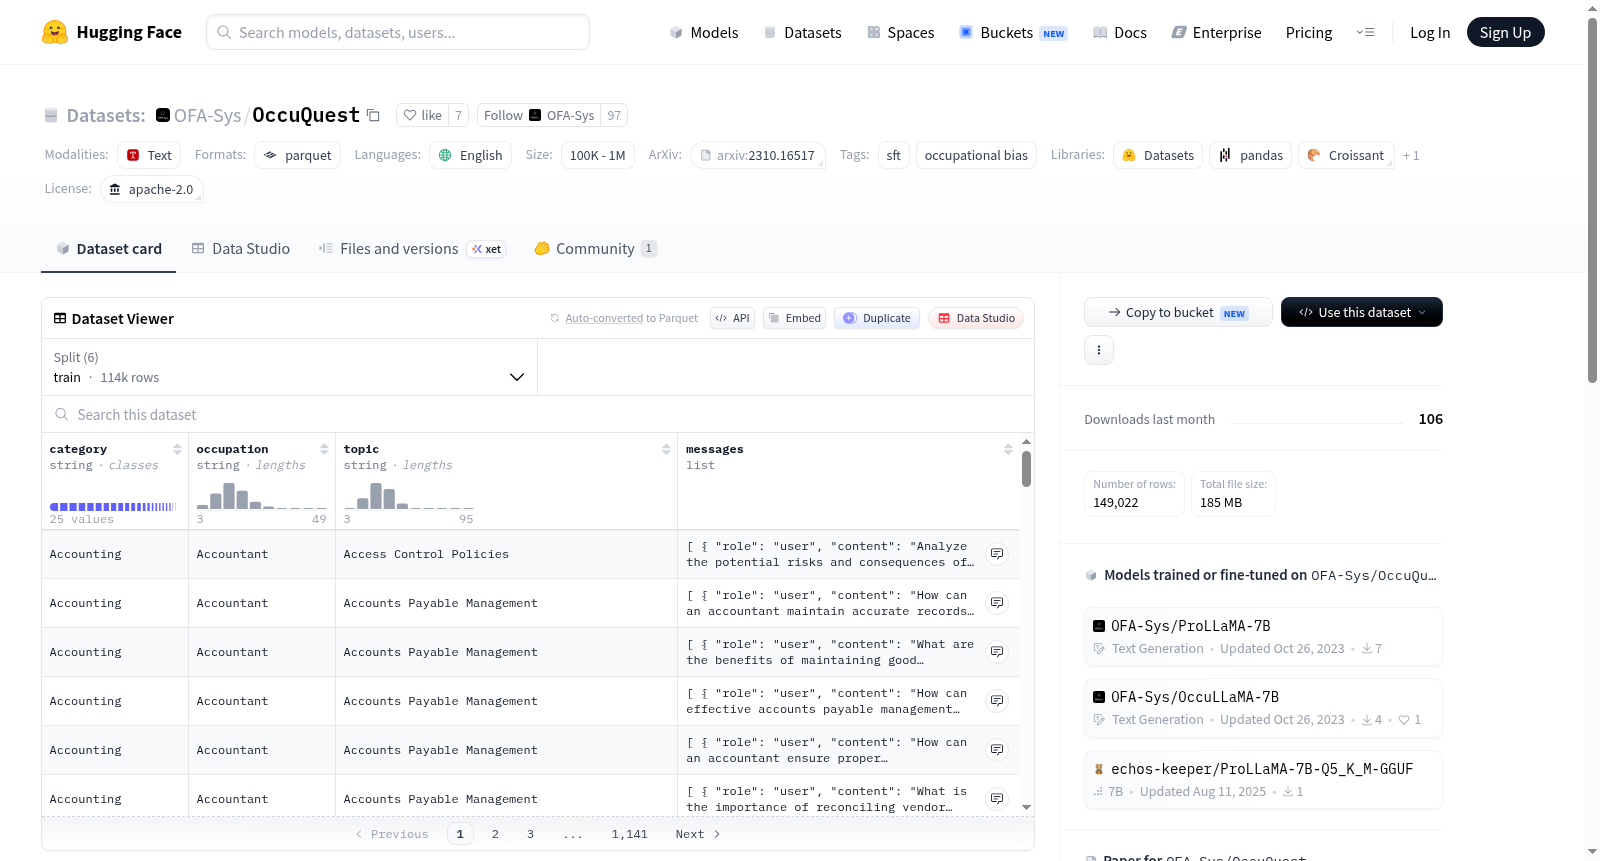Open the OFA-Sys/ProLLaMA-7B model card
Screen dimensions: 1600x861
click(x=1263, y=636)
